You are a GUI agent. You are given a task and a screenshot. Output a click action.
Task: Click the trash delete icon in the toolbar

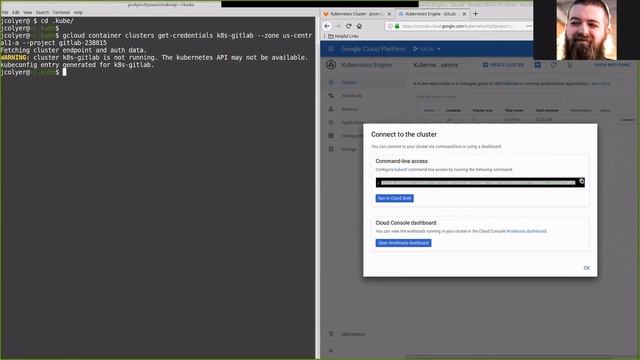(x=570, y=65)
